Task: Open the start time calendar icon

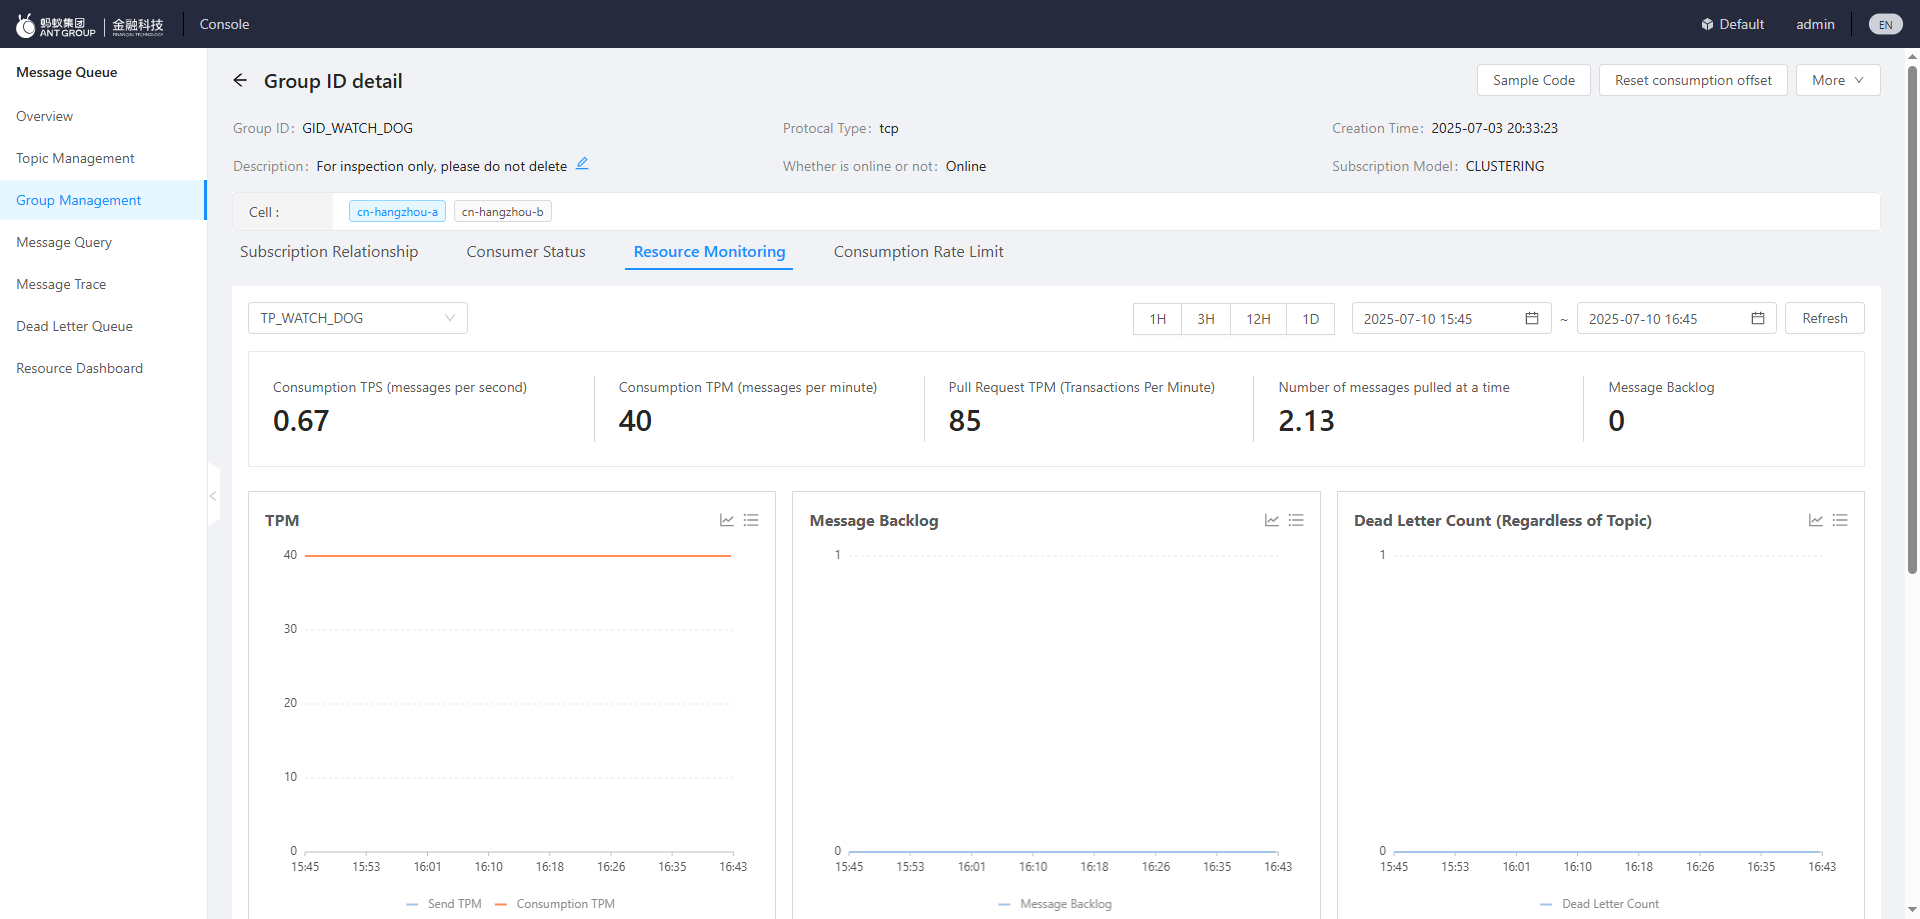Action: 1531,318
